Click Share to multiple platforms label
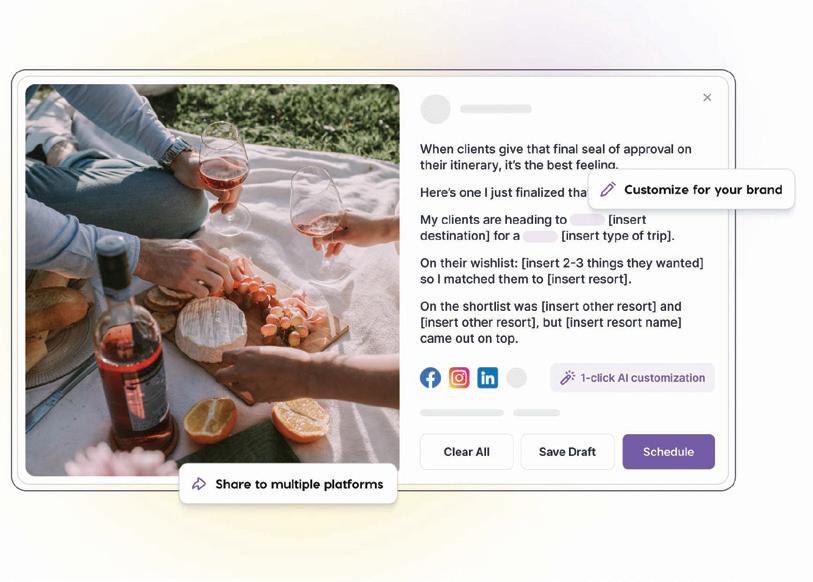 coord(299,484)
